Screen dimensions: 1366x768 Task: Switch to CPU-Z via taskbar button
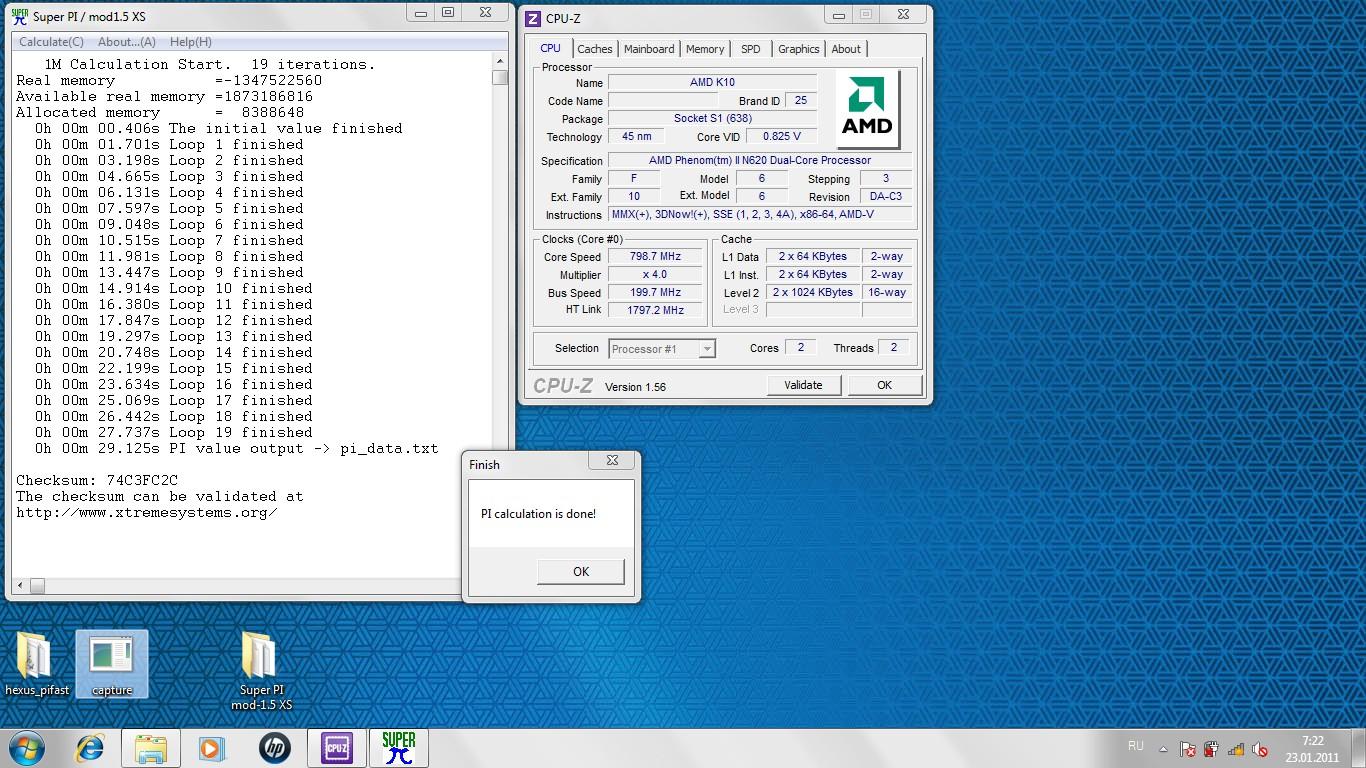click(x=337, y=748)
